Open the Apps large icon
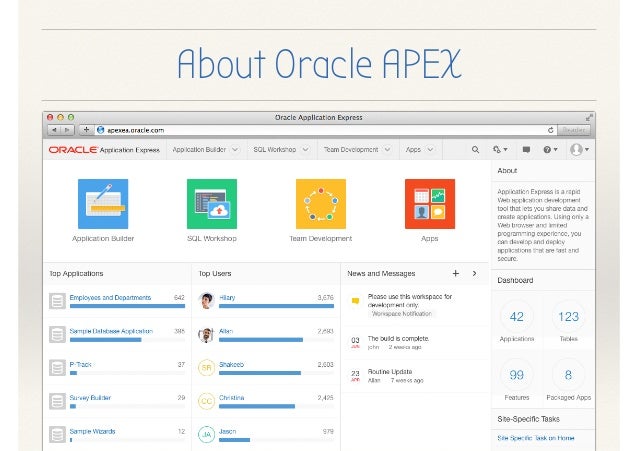Image resolution: width=638 pixels, height=451 pixels. (x=429, y=204)
